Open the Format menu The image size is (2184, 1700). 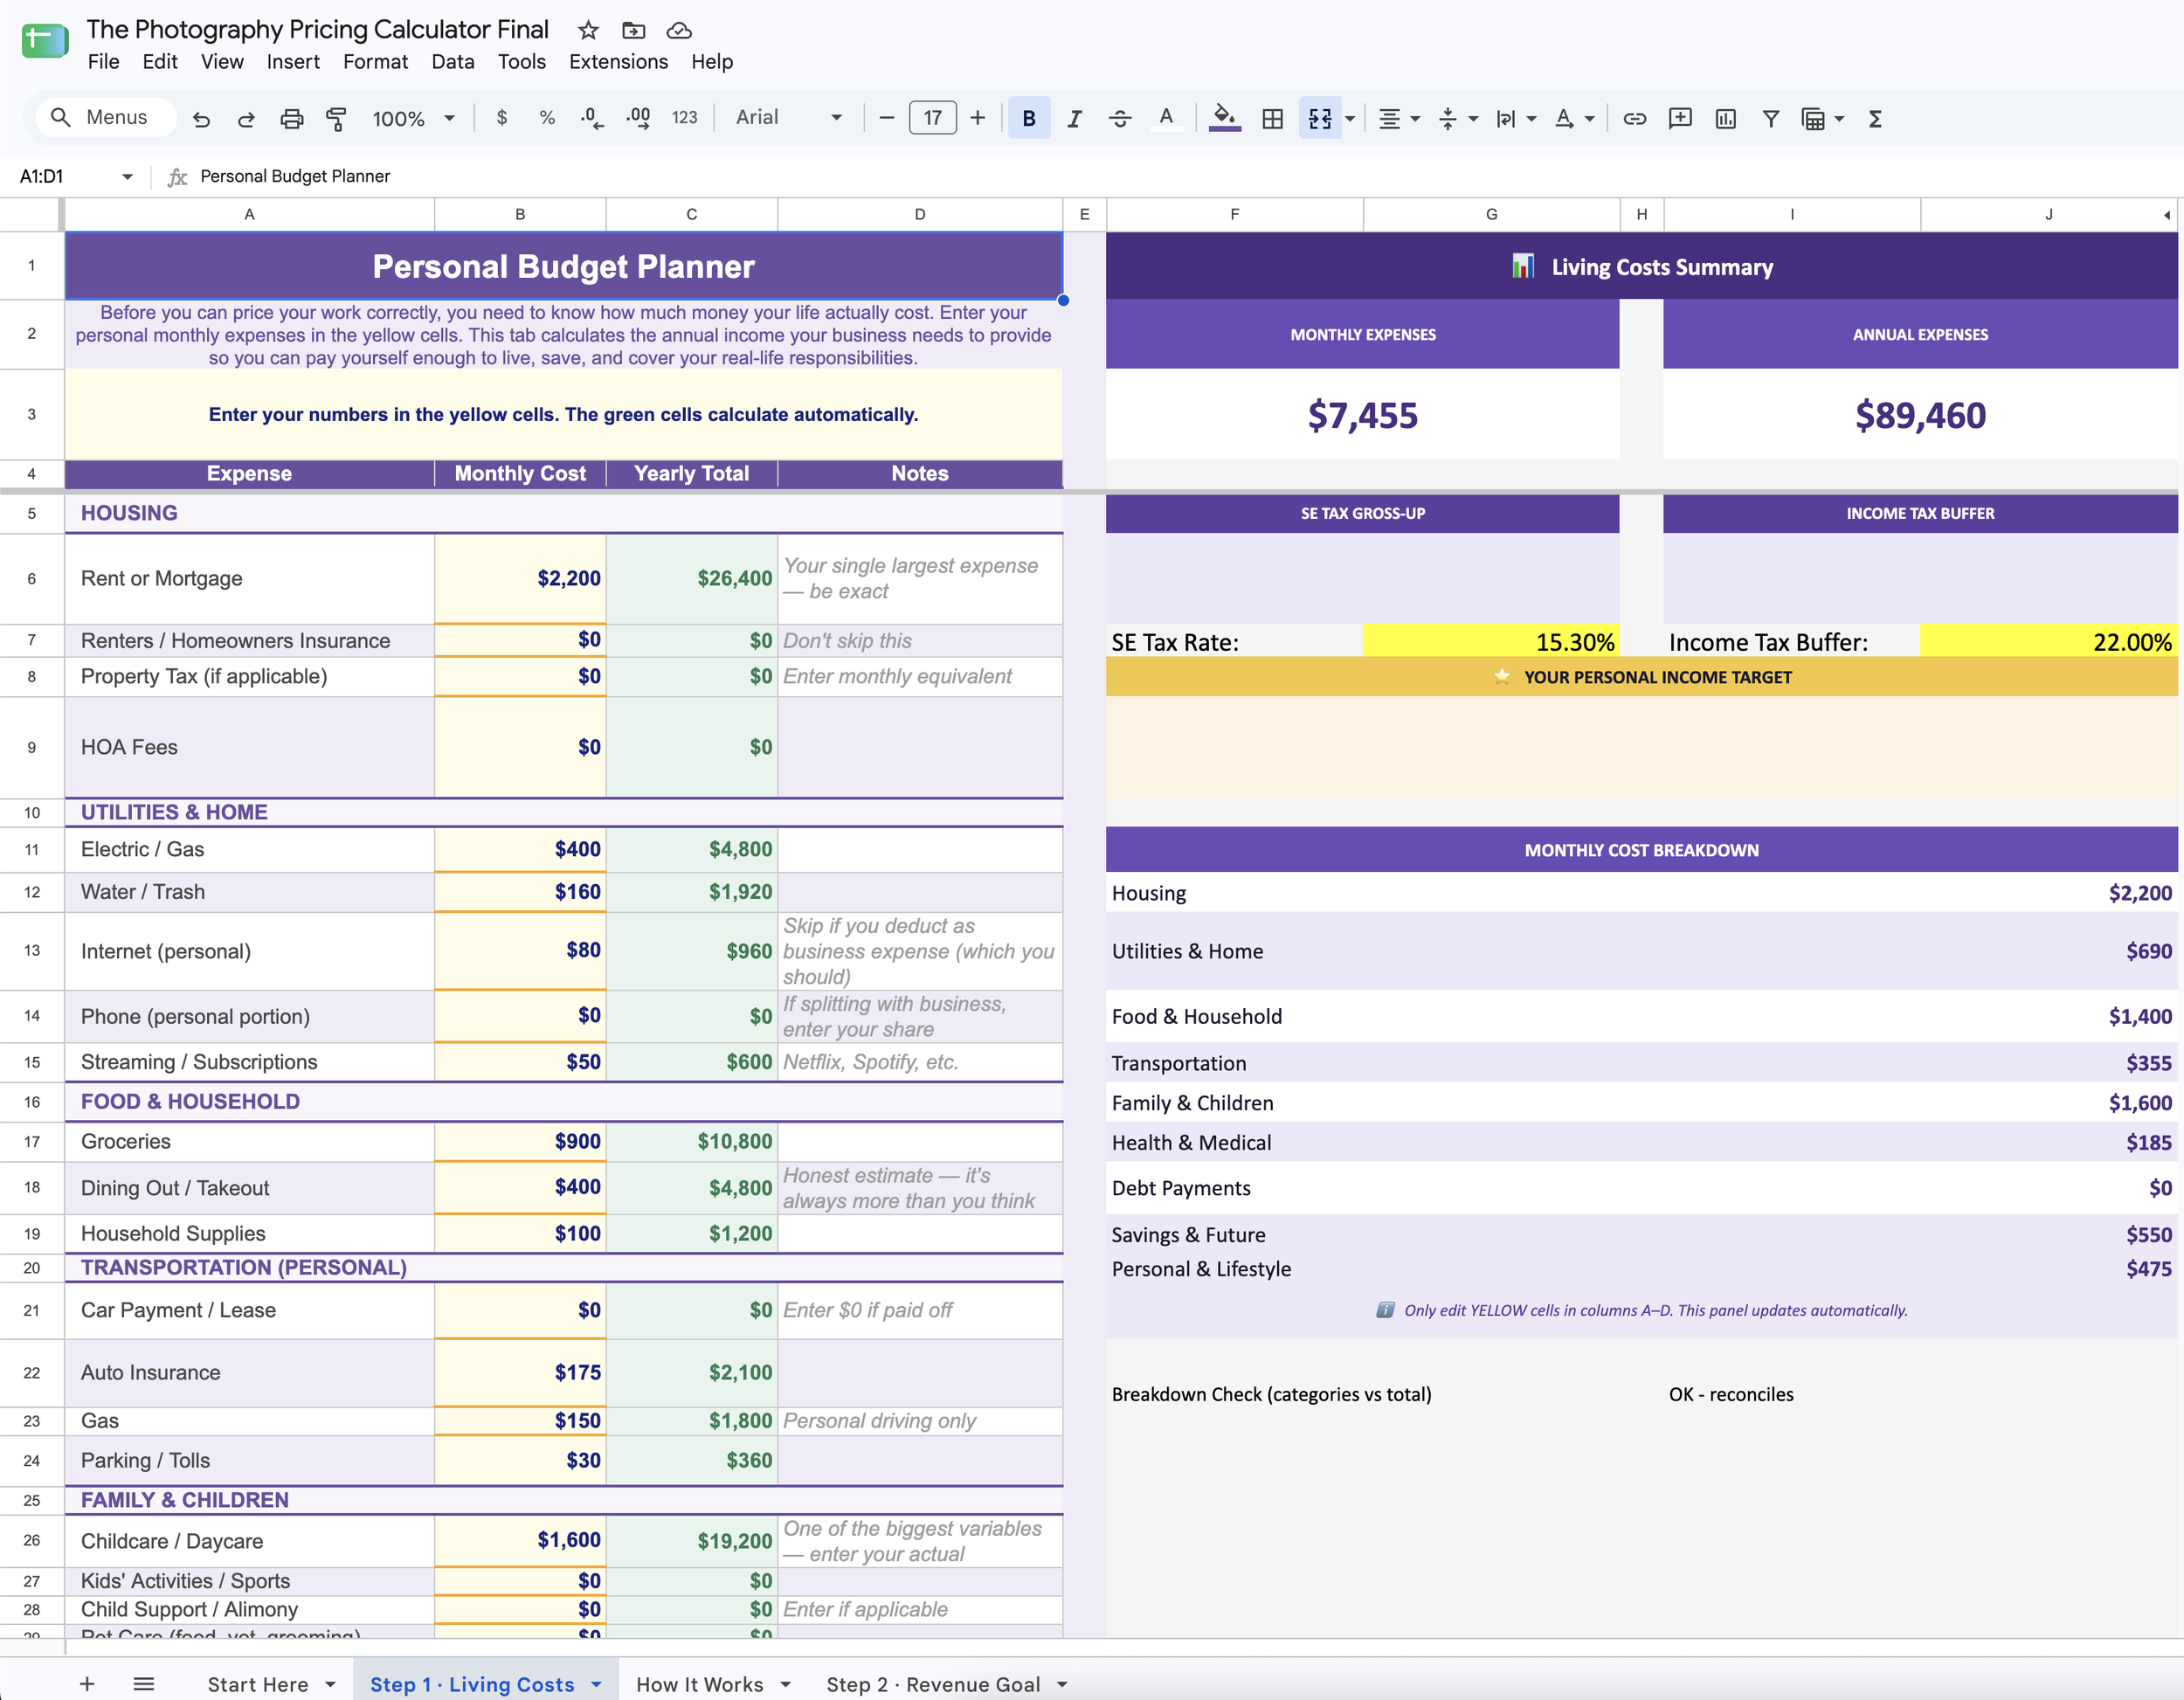(375, 62)
